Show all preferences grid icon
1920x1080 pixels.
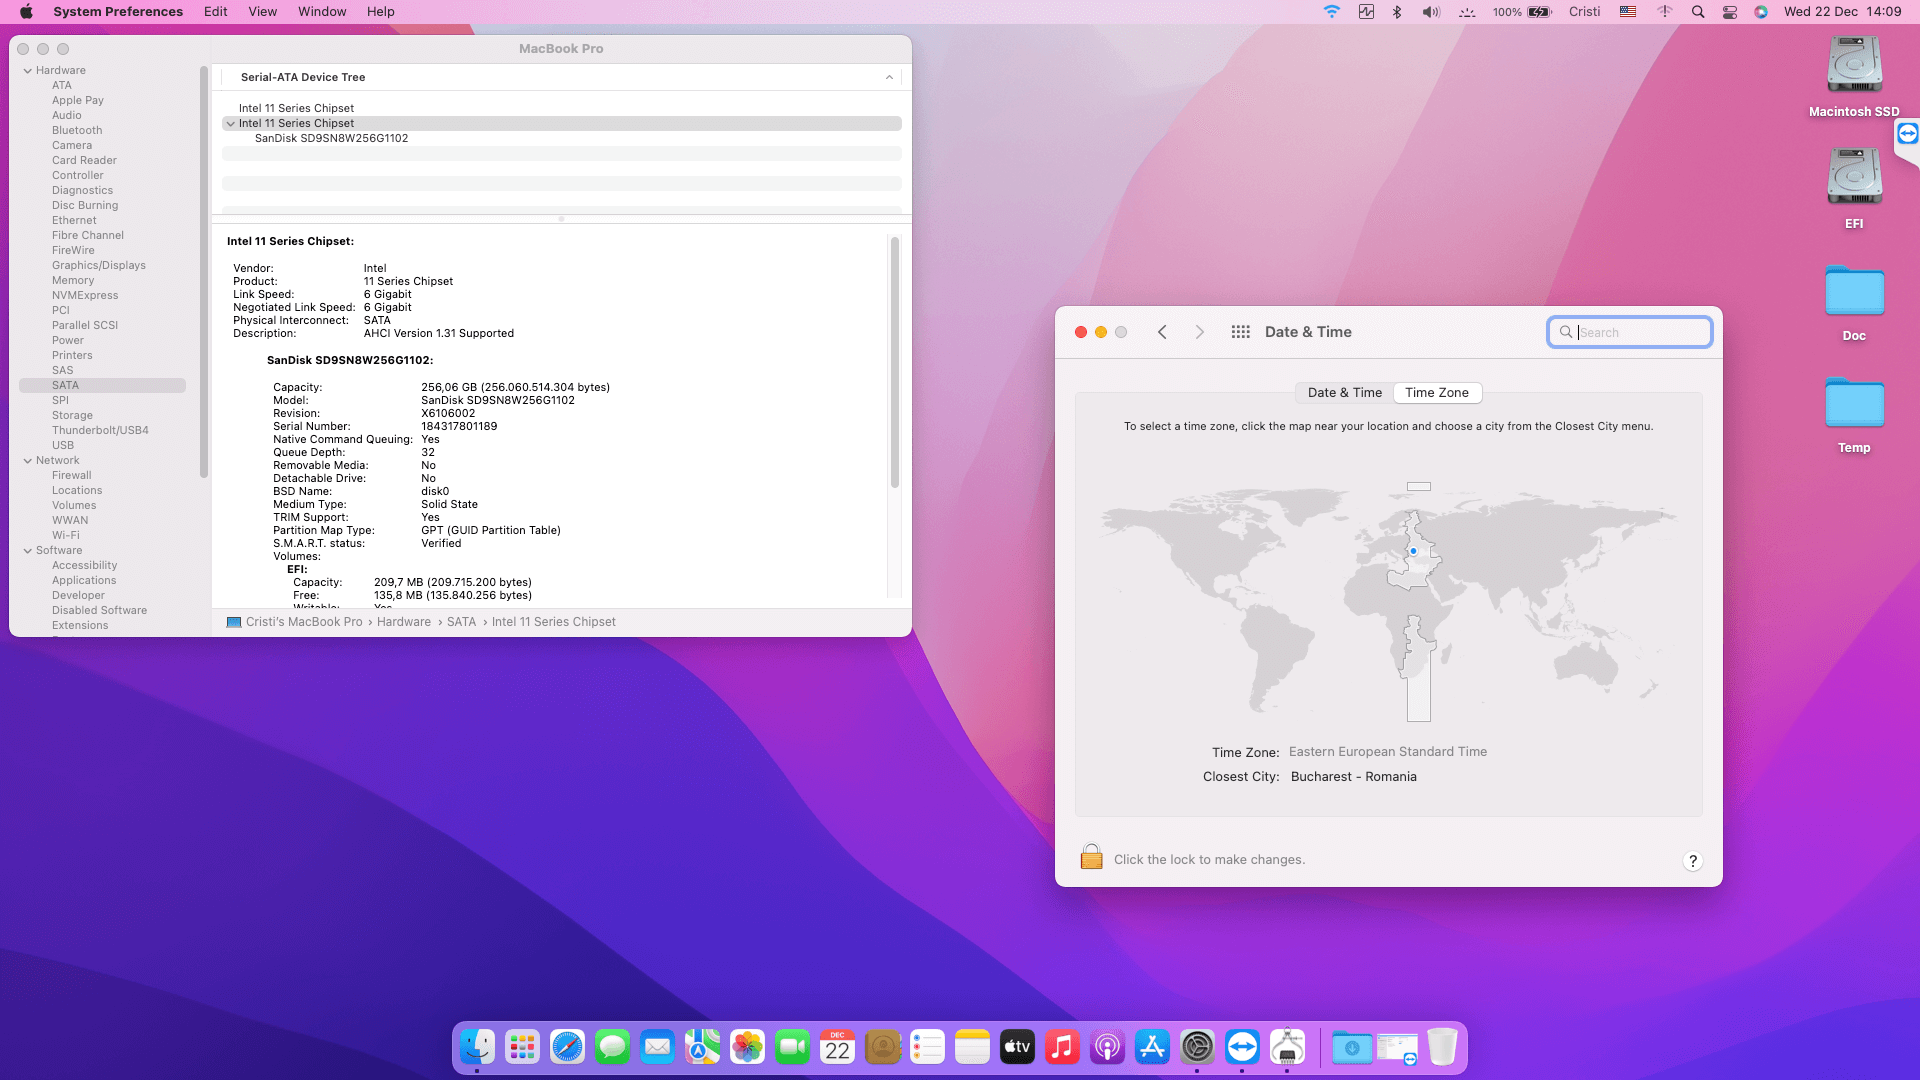[x=1240, y=332]
